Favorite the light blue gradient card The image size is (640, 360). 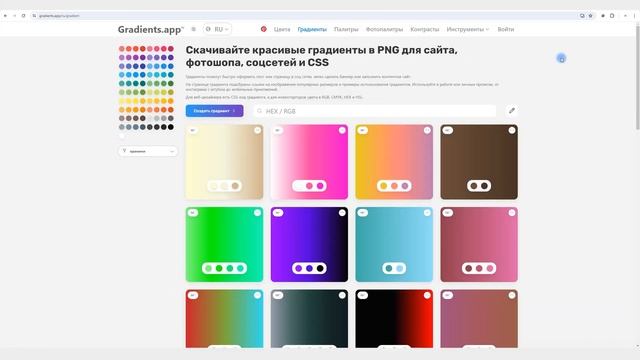point(427,213)
